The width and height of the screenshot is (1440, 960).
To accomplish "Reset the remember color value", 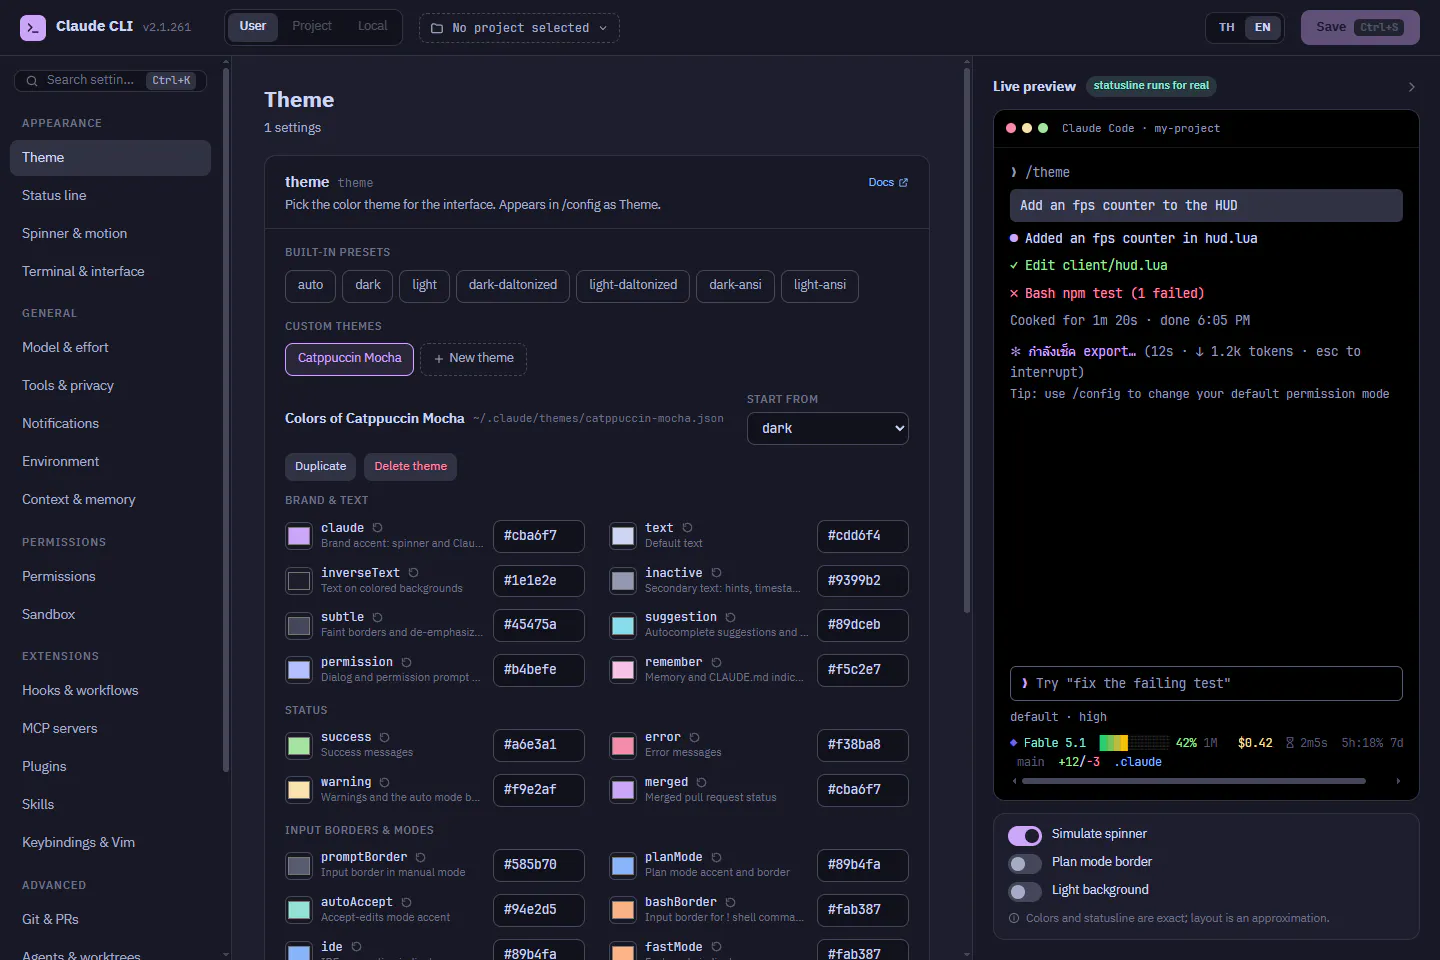I will coord(717,663).
